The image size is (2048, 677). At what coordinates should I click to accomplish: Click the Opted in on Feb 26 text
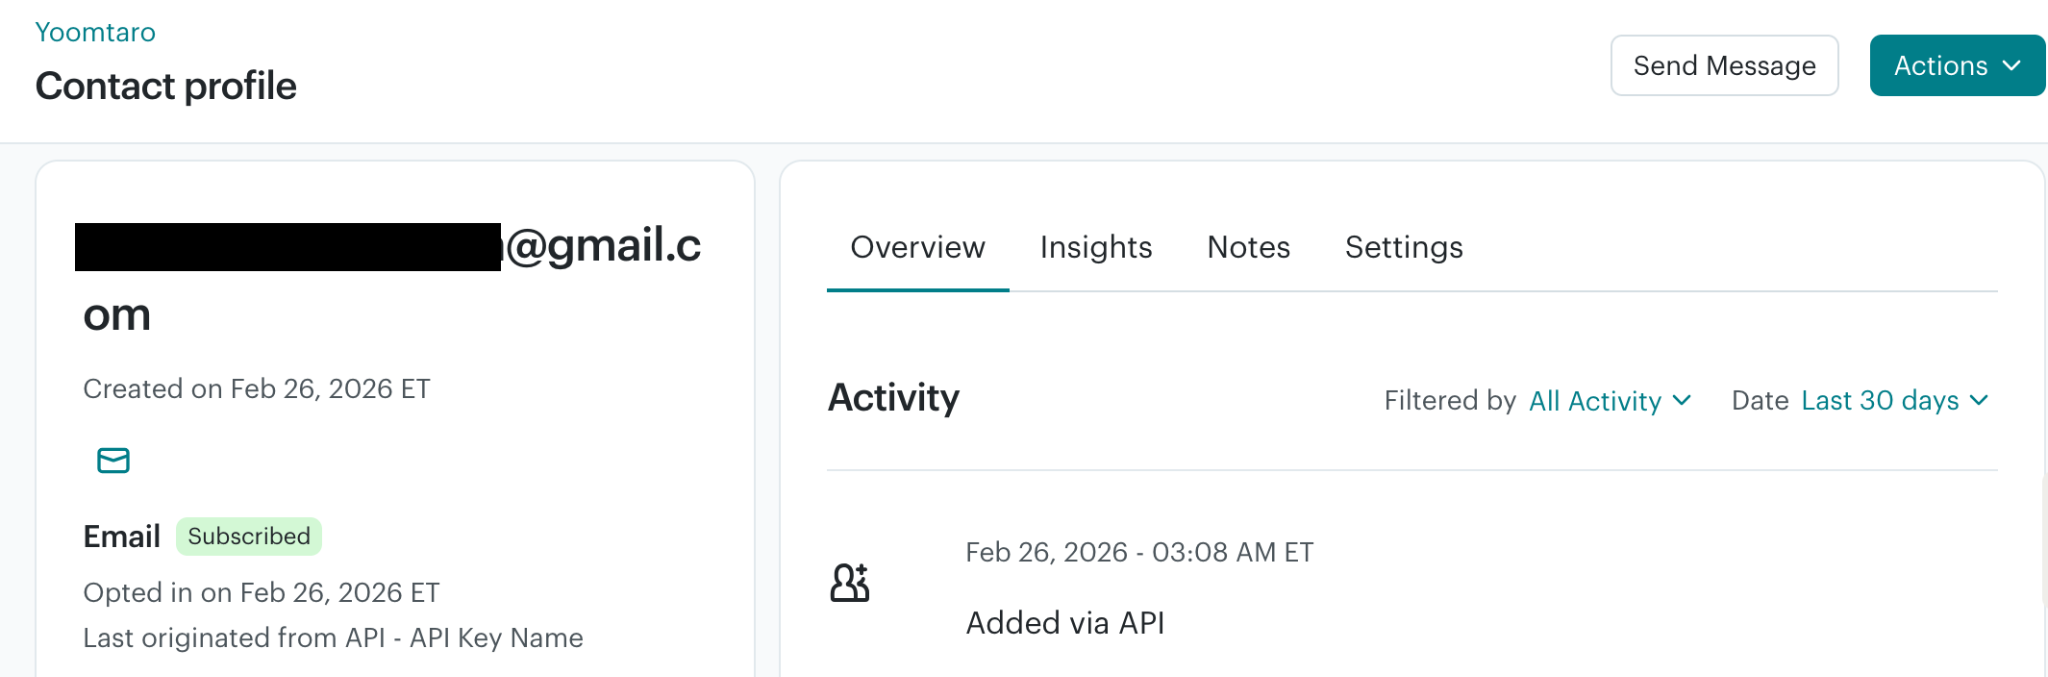pos(261,593)
